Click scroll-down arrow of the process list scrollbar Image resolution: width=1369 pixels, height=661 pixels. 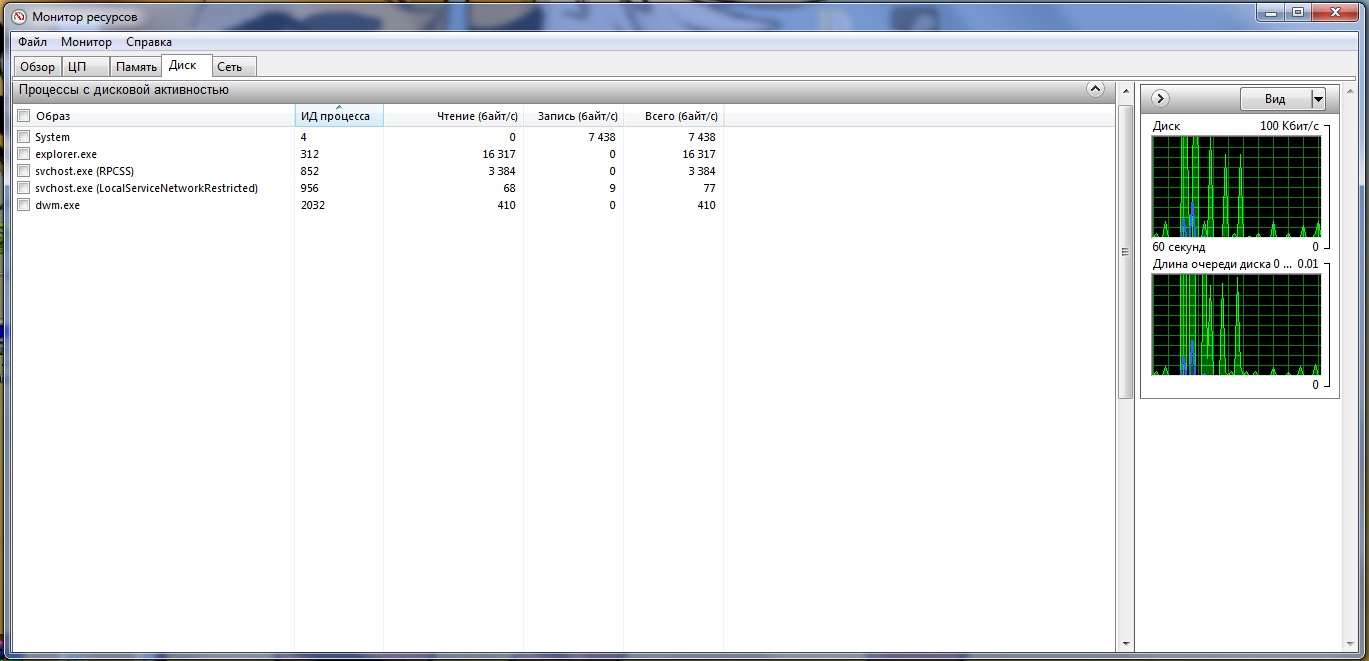tap(1125, 644)
